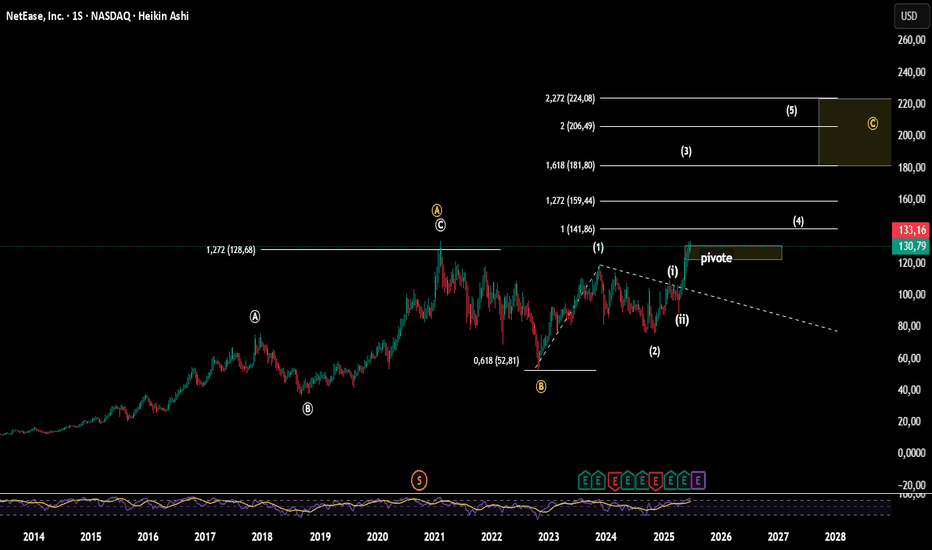Click the green 130,79 price tag

click(x=911, y=246)
